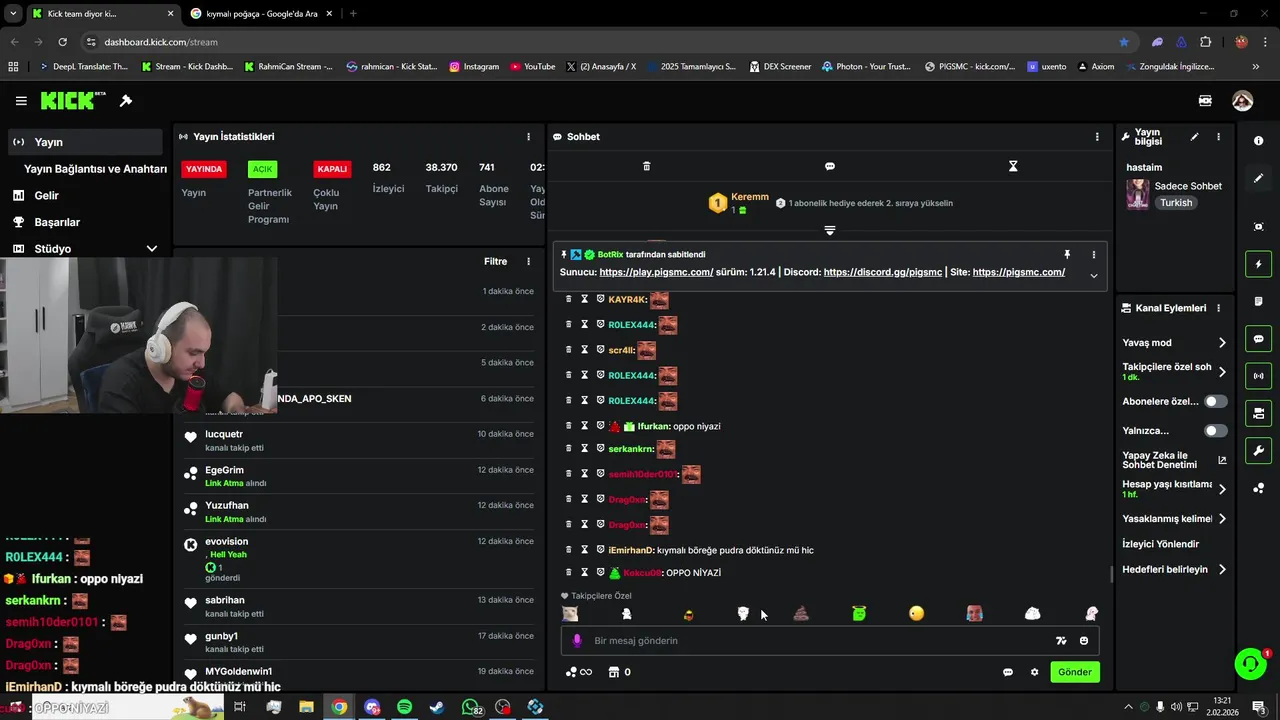Viewport: 1280px width, 720px height.
Task: Open the Yayın bilgisi three-dot menu
Action: pos(1218,137)
